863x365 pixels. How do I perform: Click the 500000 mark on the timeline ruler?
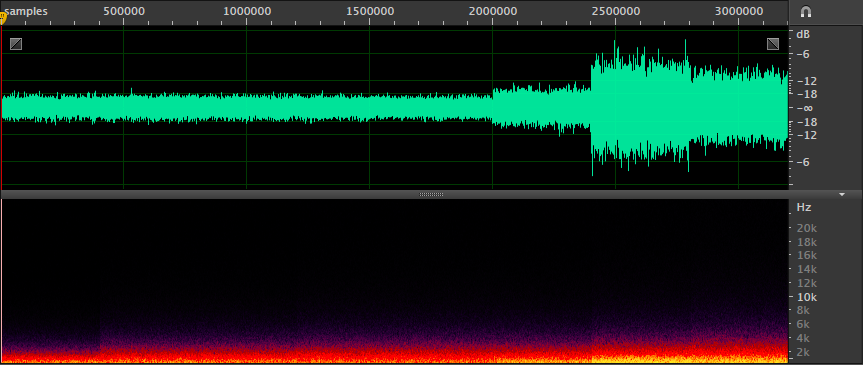click(x=124, y=11)
